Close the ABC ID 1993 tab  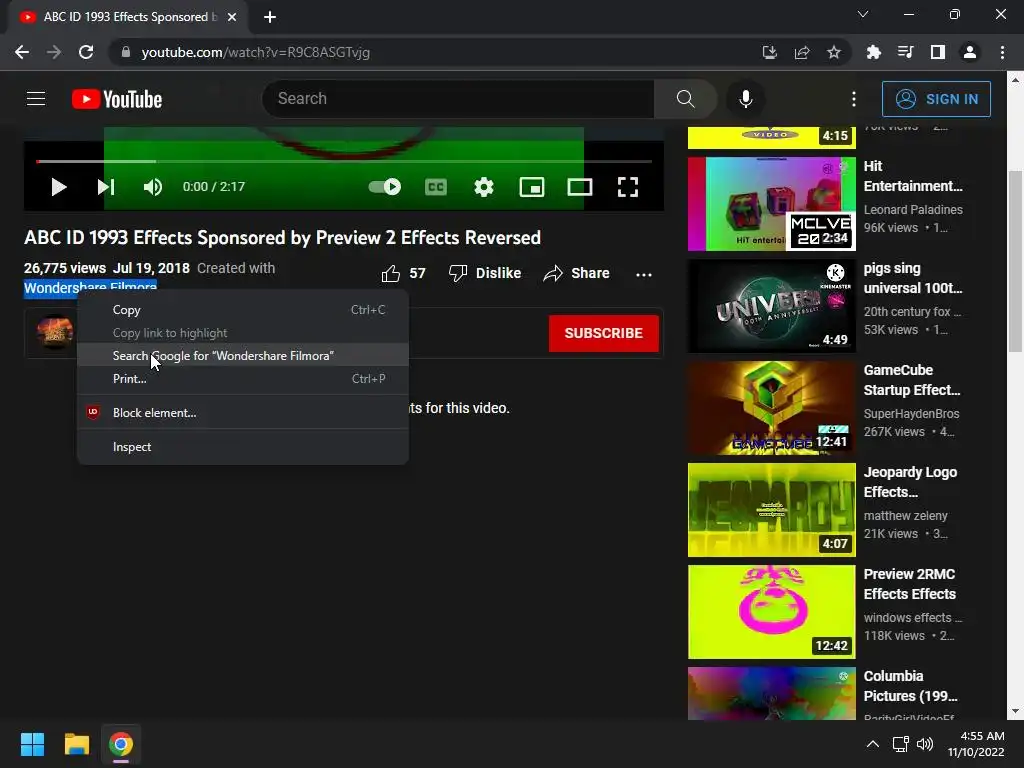click(x=232, y=17)
